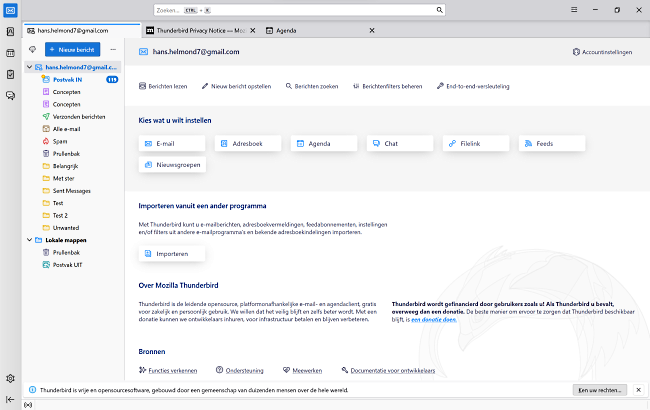Image resolution: width=650 pixels, height=410 pixels.
Task: Set up Nieuwsgroepen button
Action: (x=172, y=165)
